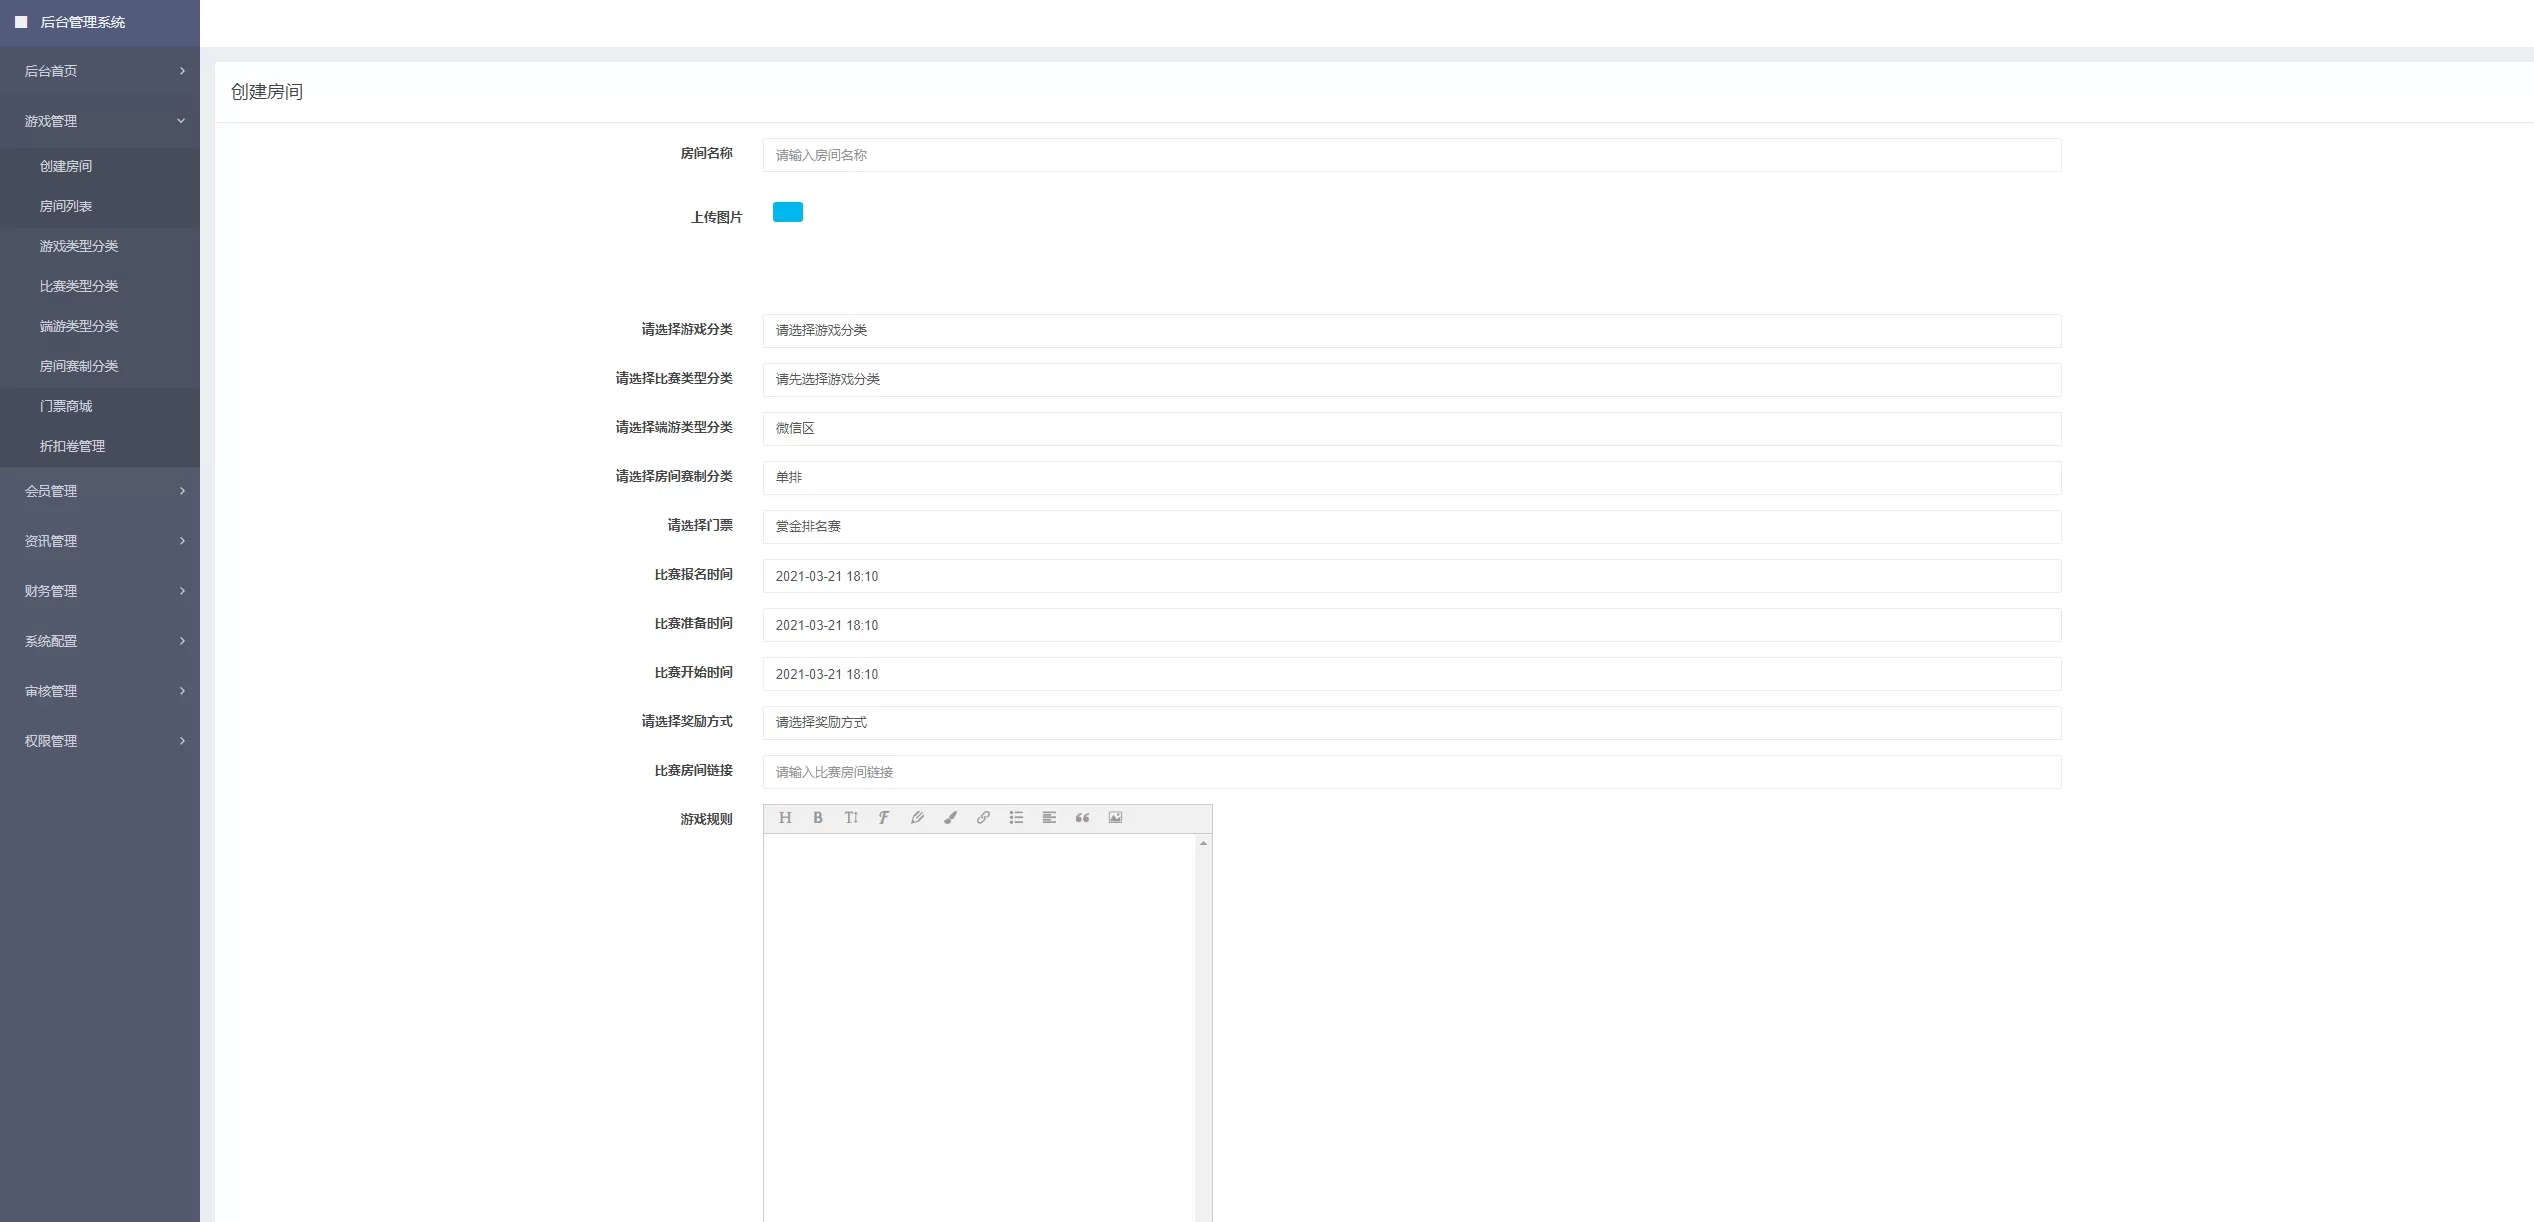Insert a bulleted list in editor
The image size is (2534, 1222).
click(x=1016, y=818)
